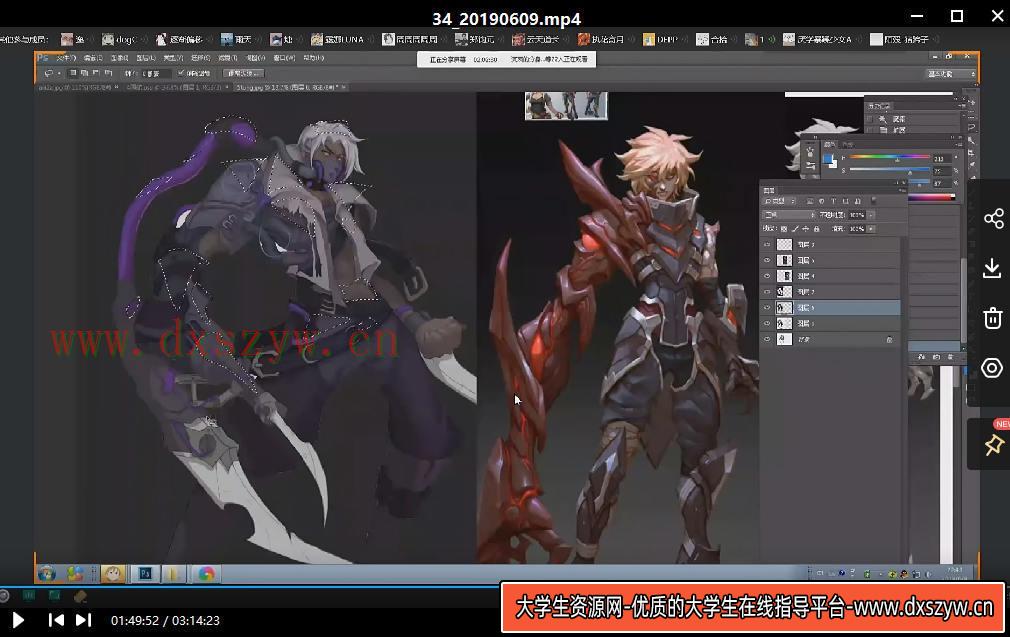Open the 帮助 (Help) menu in Photoshop

click(x=313, y=58)
